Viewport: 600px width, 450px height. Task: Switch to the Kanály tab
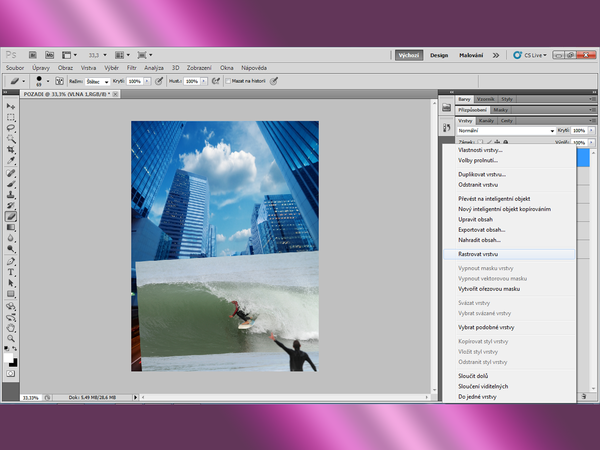[x=486, y=120]
